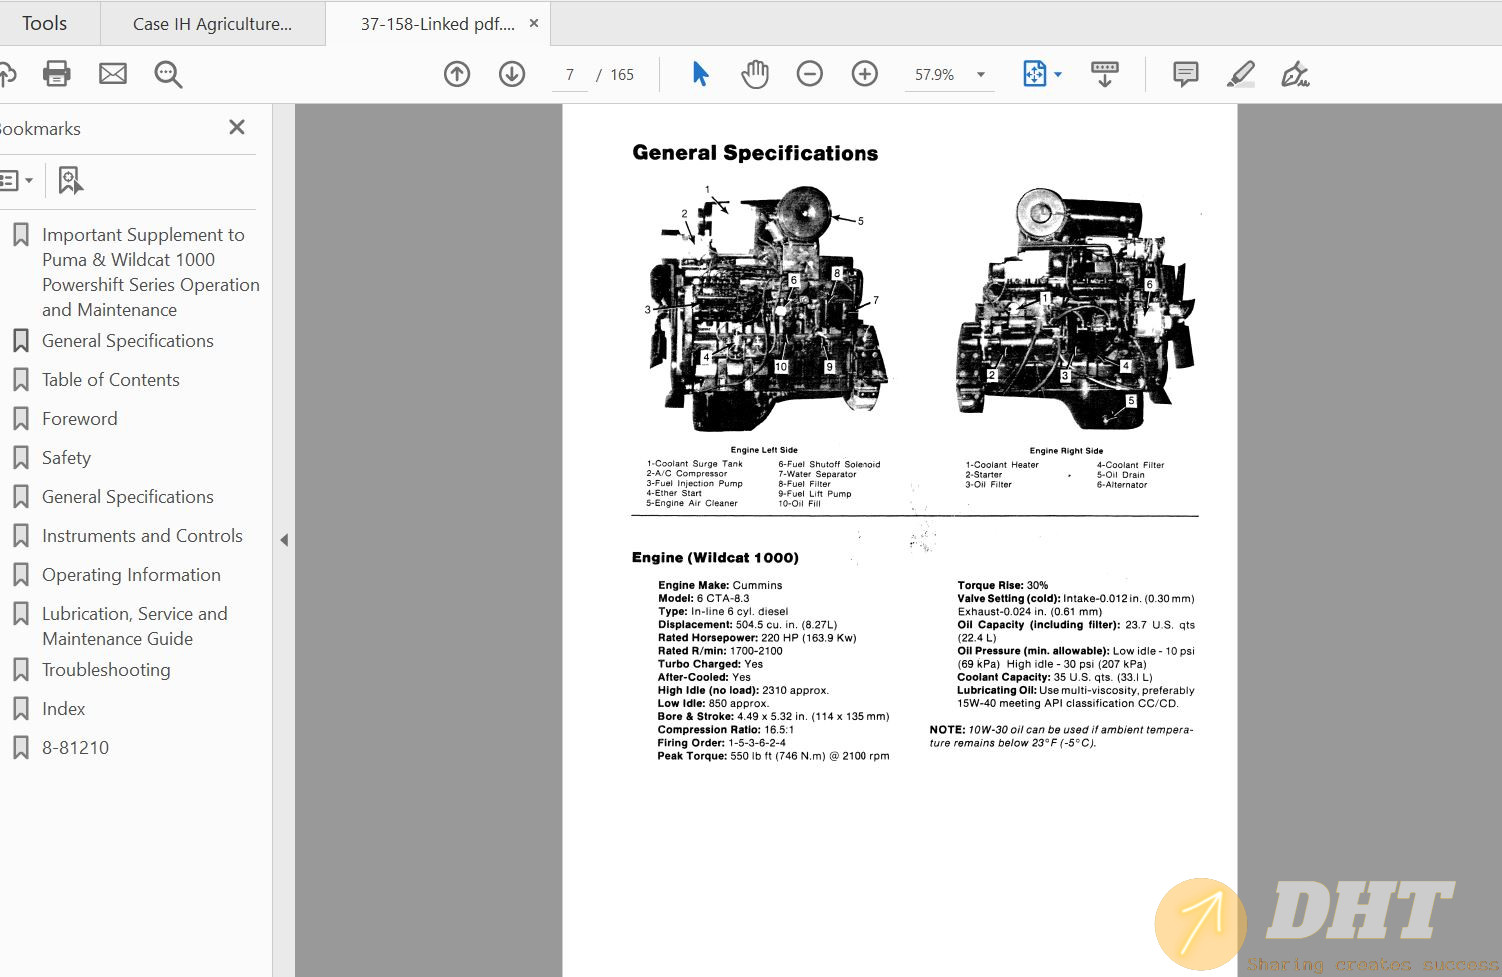Click the Compression Ratio: 16.5:1 line
Viewport: 1502px width, 977px height.
click(x=725, y=730)
